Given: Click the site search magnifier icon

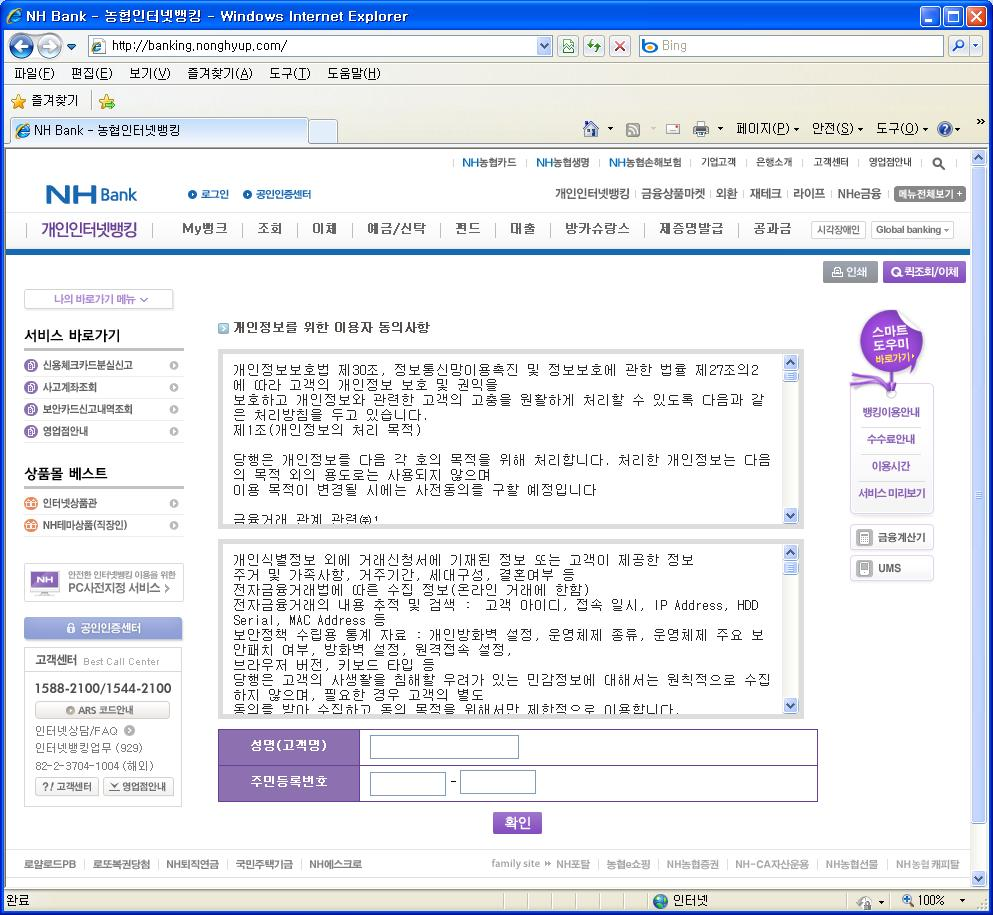Looking at the screenshot, I should coord(939,163).
